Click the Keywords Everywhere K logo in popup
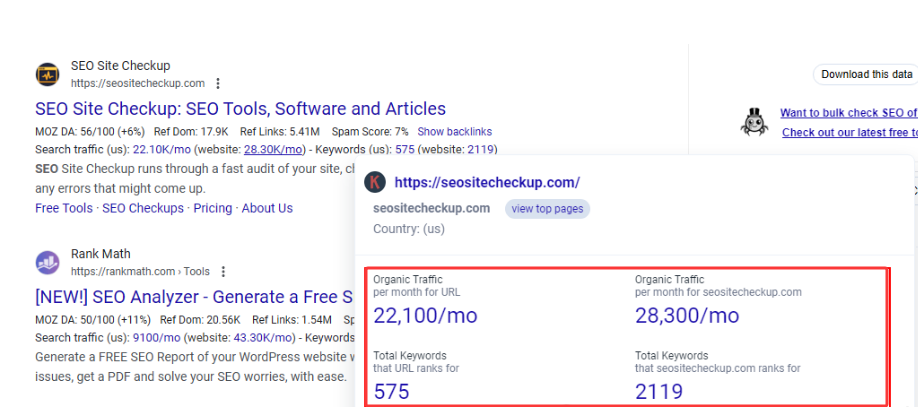The height and width of the screenshot is (407, 918). 375,182
